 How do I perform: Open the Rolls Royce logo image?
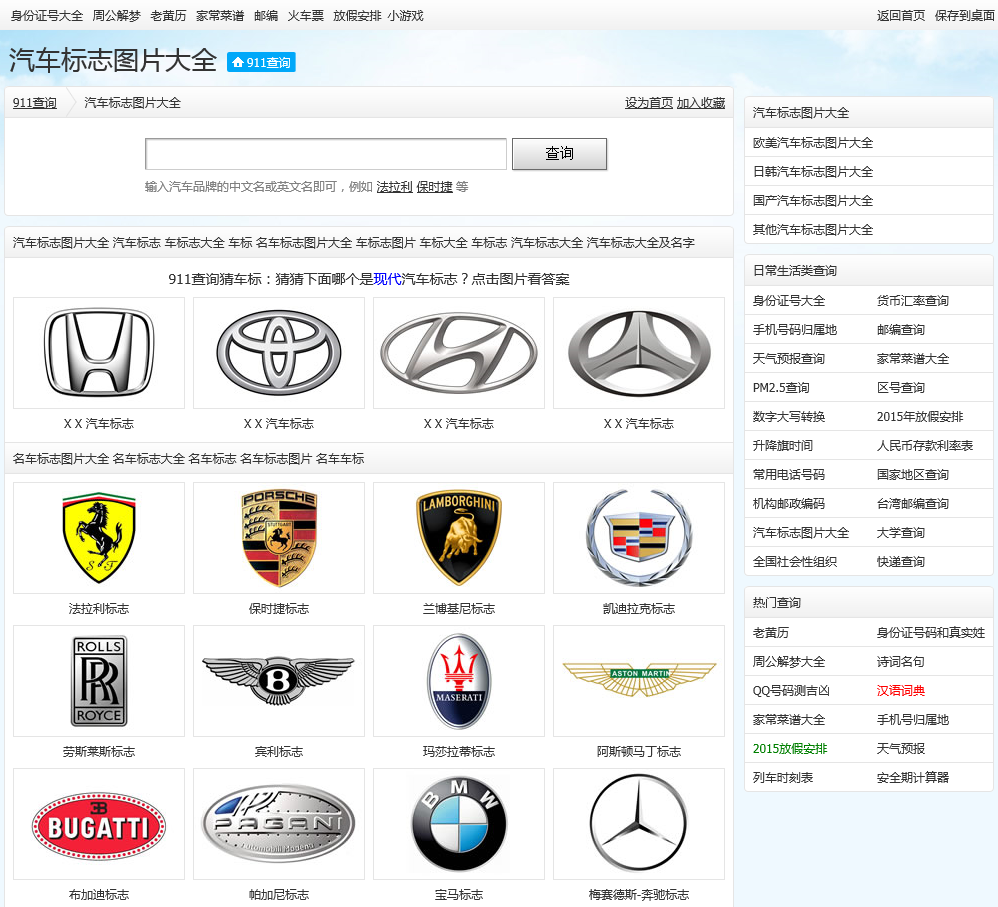click(99, 681)
